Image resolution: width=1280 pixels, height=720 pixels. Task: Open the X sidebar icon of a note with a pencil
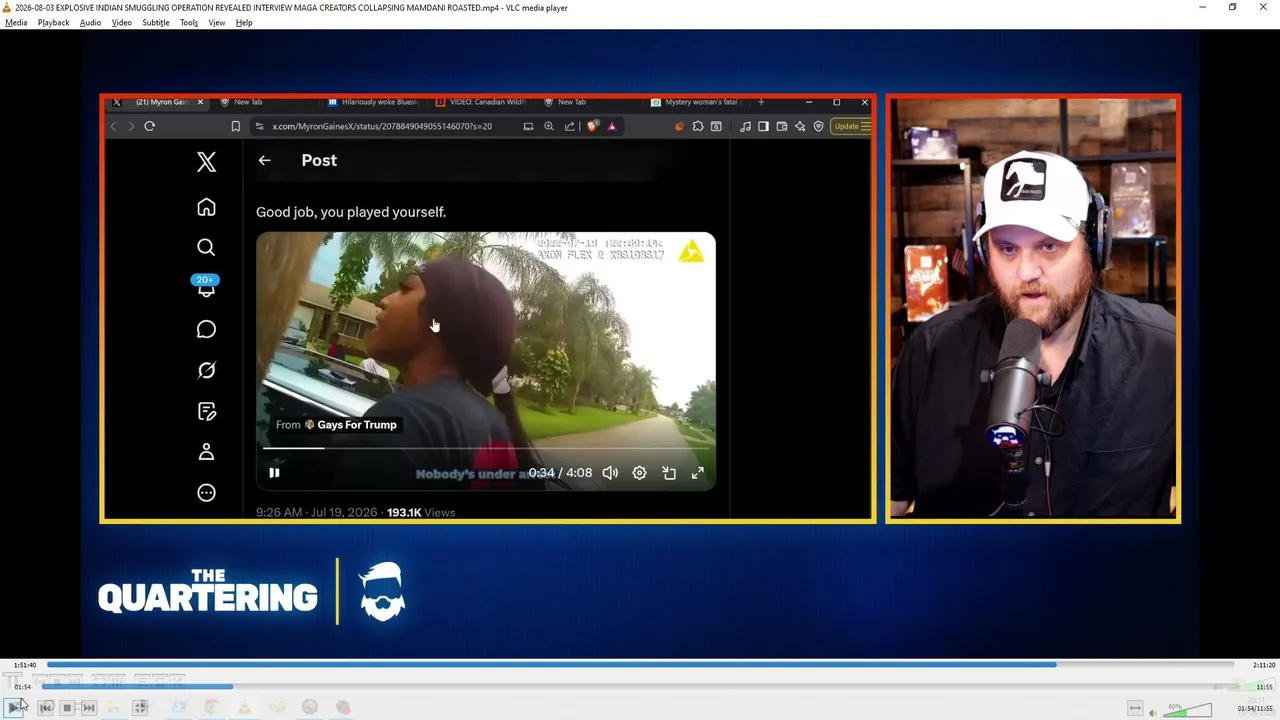(206, 411)
